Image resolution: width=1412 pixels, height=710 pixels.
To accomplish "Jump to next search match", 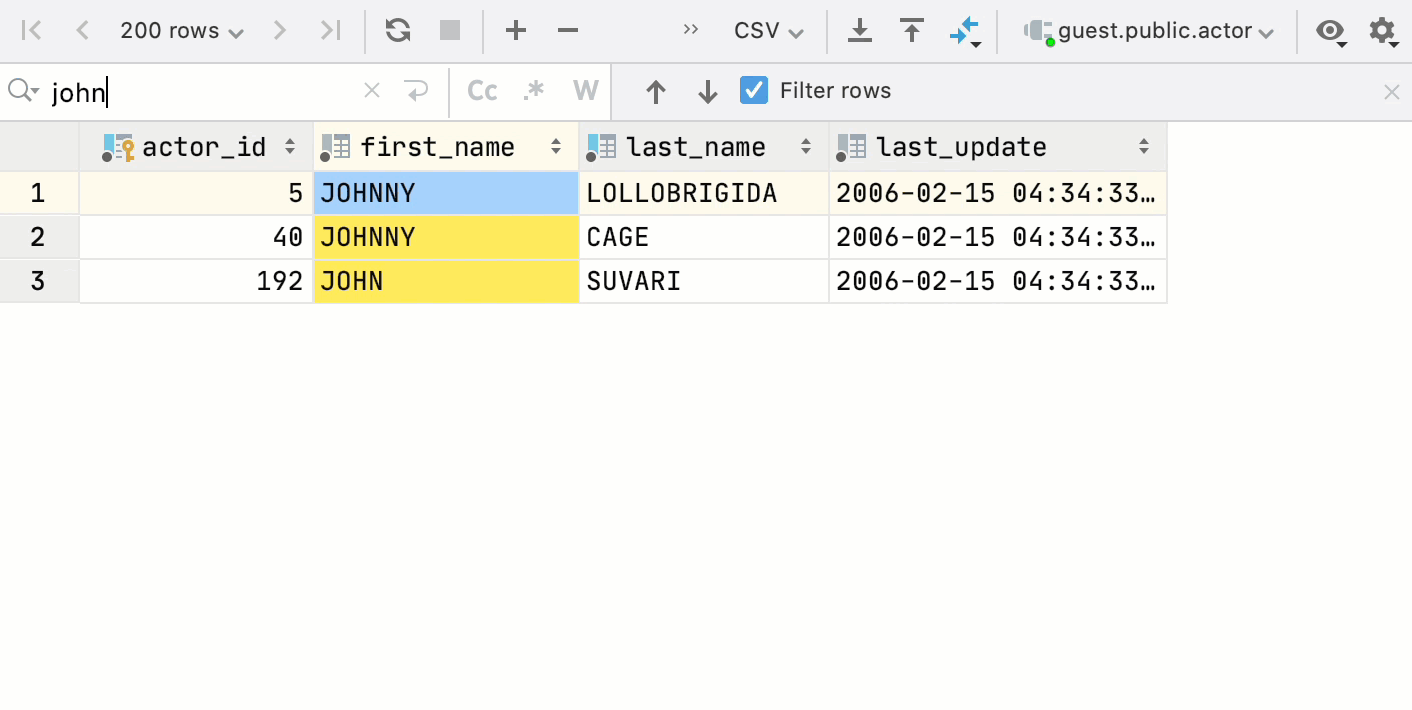I will point(707,90).
